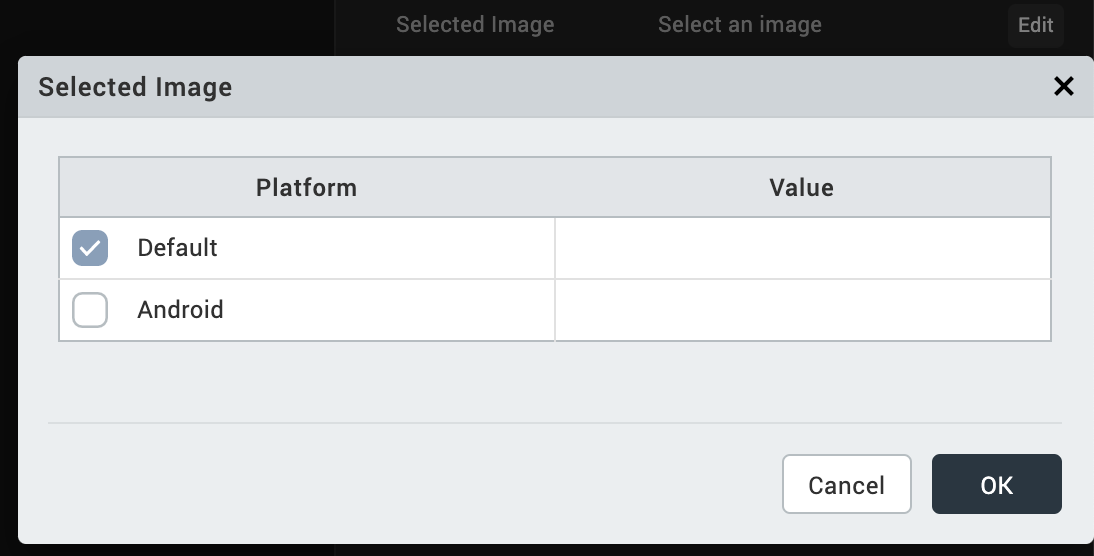Close the Selected Image dialog
The height and width of the screenshot is (556, 1094).
[x=1064, y=87]
